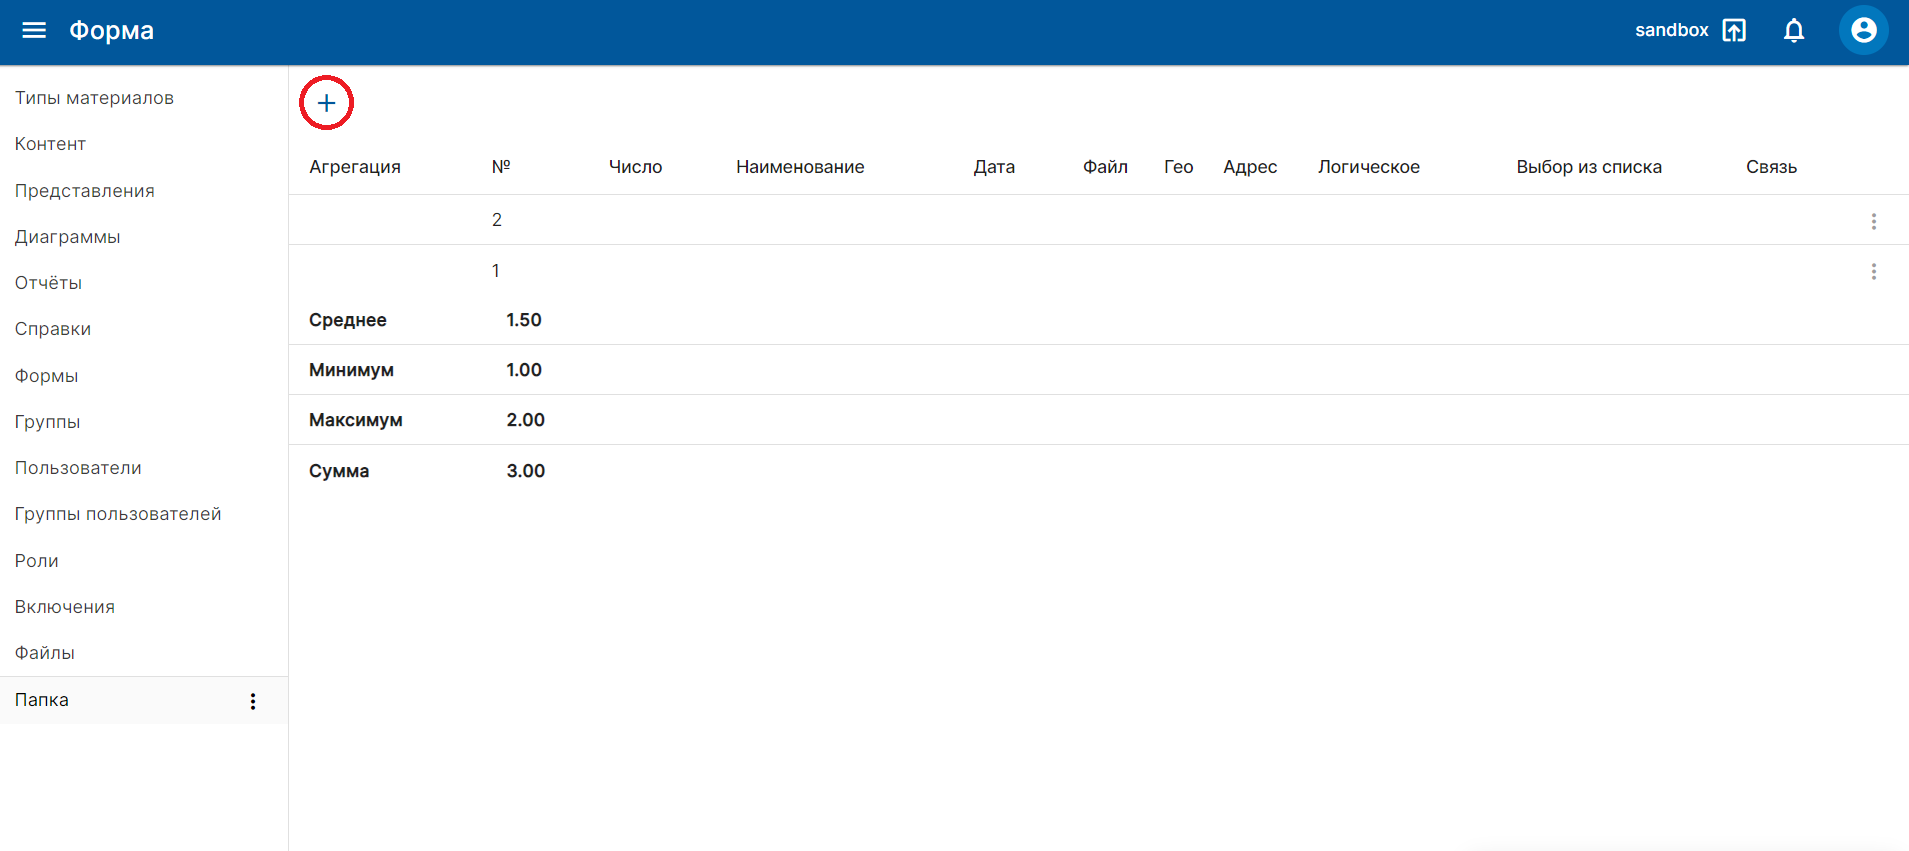The width and height of the screenshot is (1909, 851).
Task: Go to Группы пользователей
Action: tap(118, 514)
